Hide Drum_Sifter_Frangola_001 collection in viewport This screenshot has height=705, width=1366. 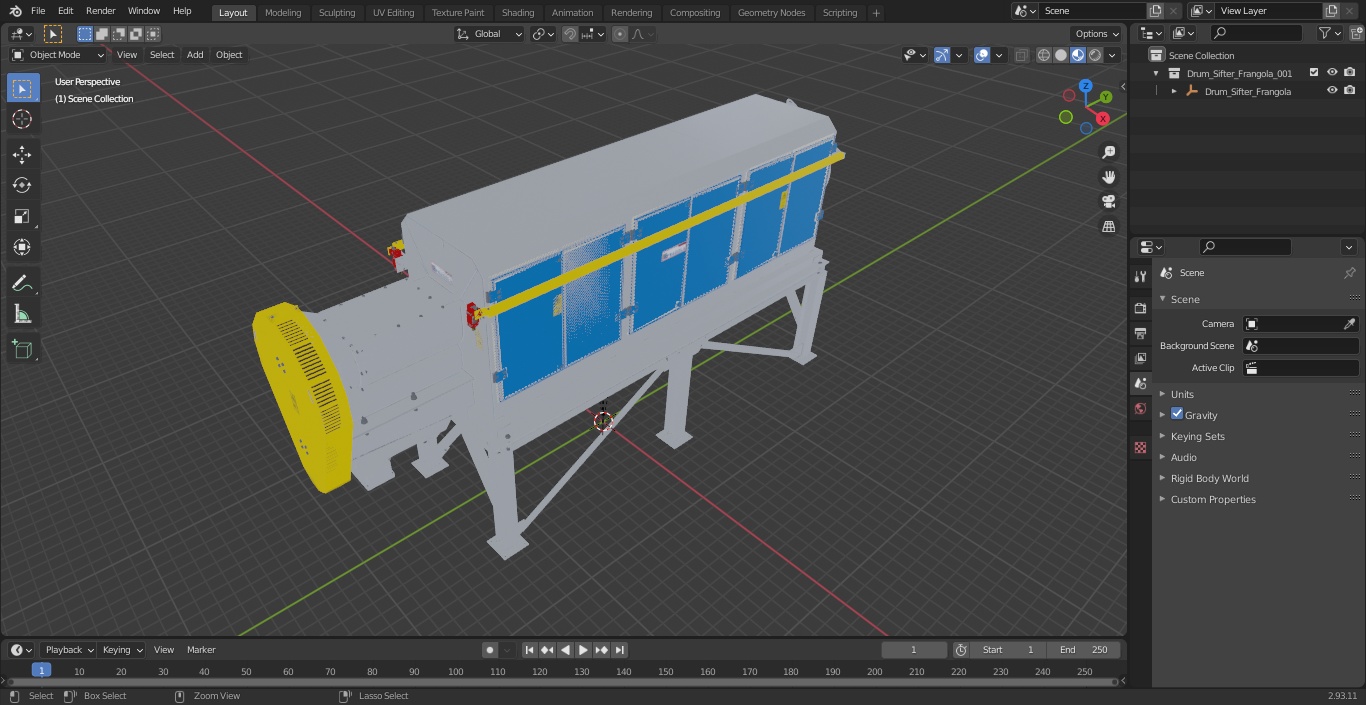(x=1332, y=73)
